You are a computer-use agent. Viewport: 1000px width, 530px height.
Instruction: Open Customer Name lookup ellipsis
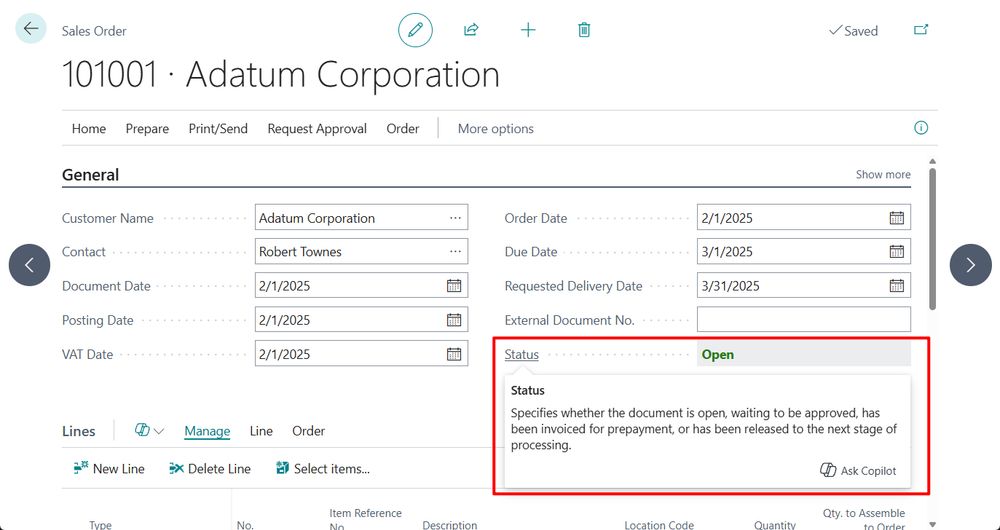point(455,218)
